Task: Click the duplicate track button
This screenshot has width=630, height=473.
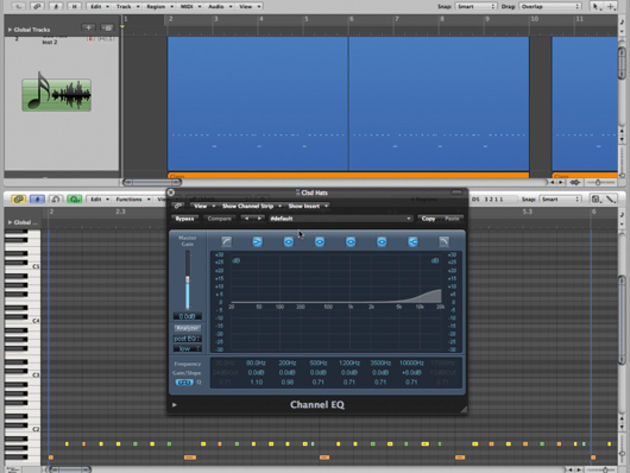Action: [x=107, y=28]
